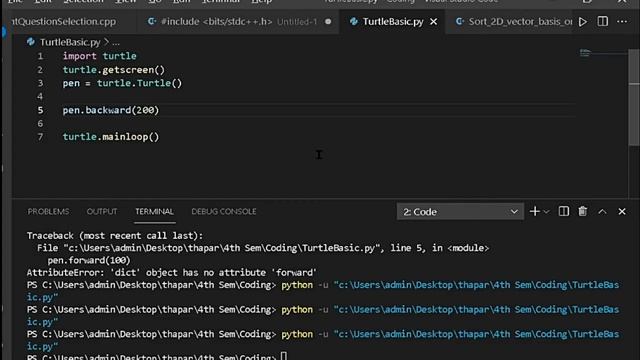Click 'pen = turtle.Turtle()' line
The height and width of the screenshot is (360, 640).
pyautogui.click(x=122, y=83)
